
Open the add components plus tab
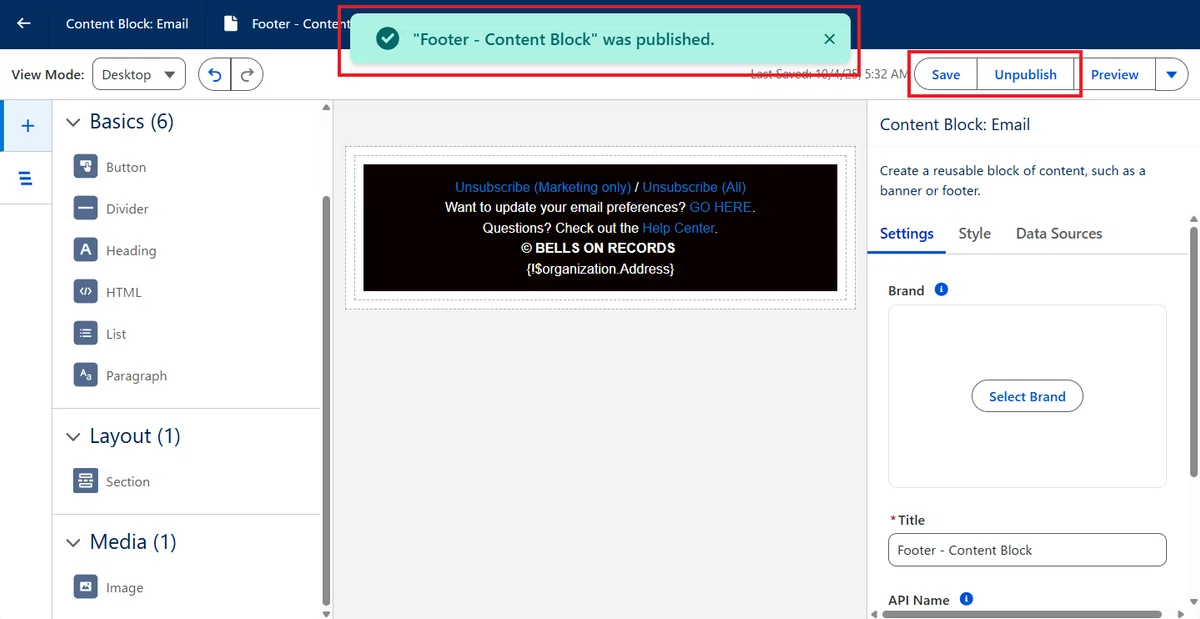point(27,125)
